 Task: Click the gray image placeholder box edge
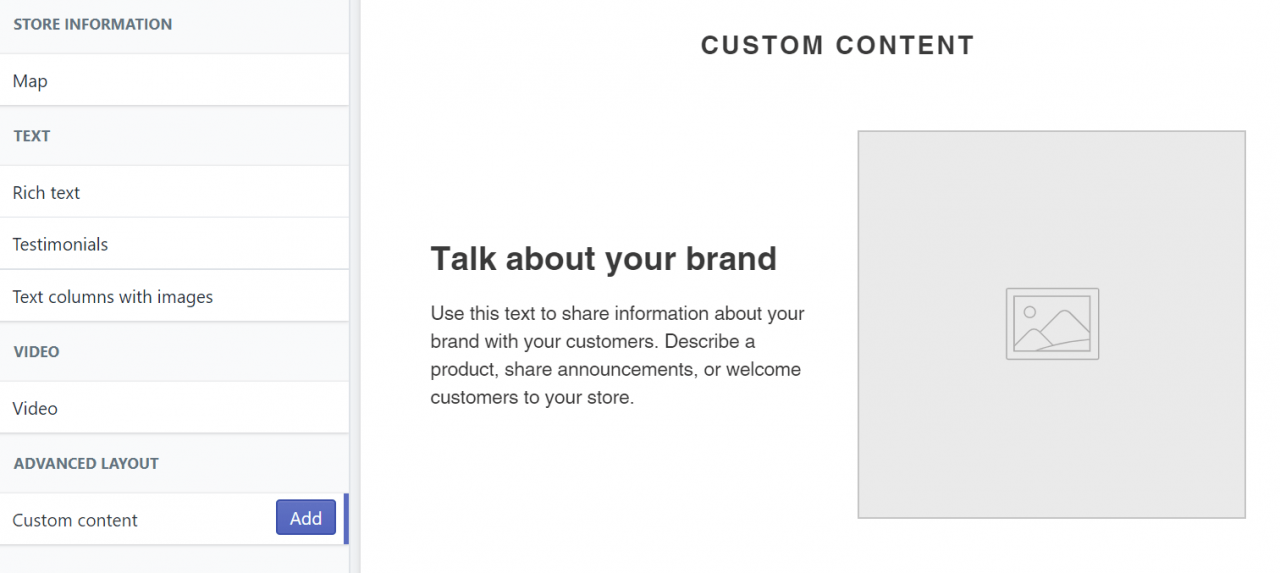click(859, 324)
